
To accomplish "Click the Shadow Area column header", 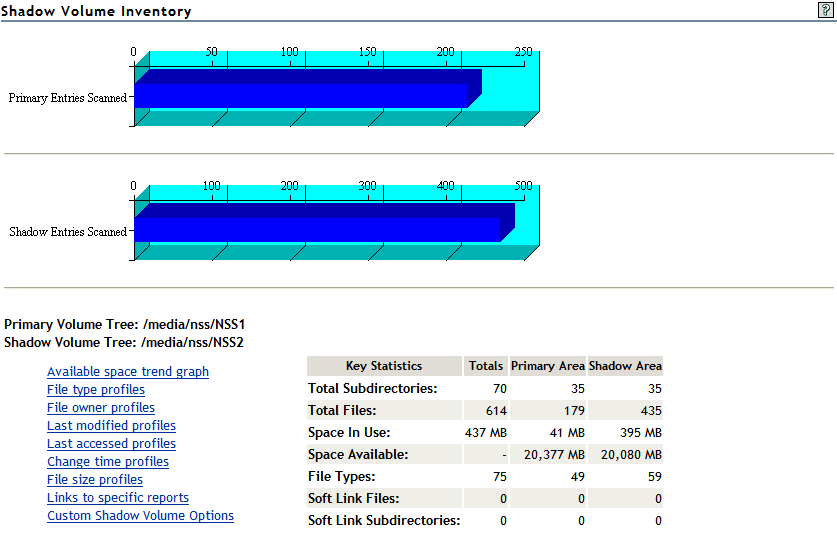I will tap(625, 366).
